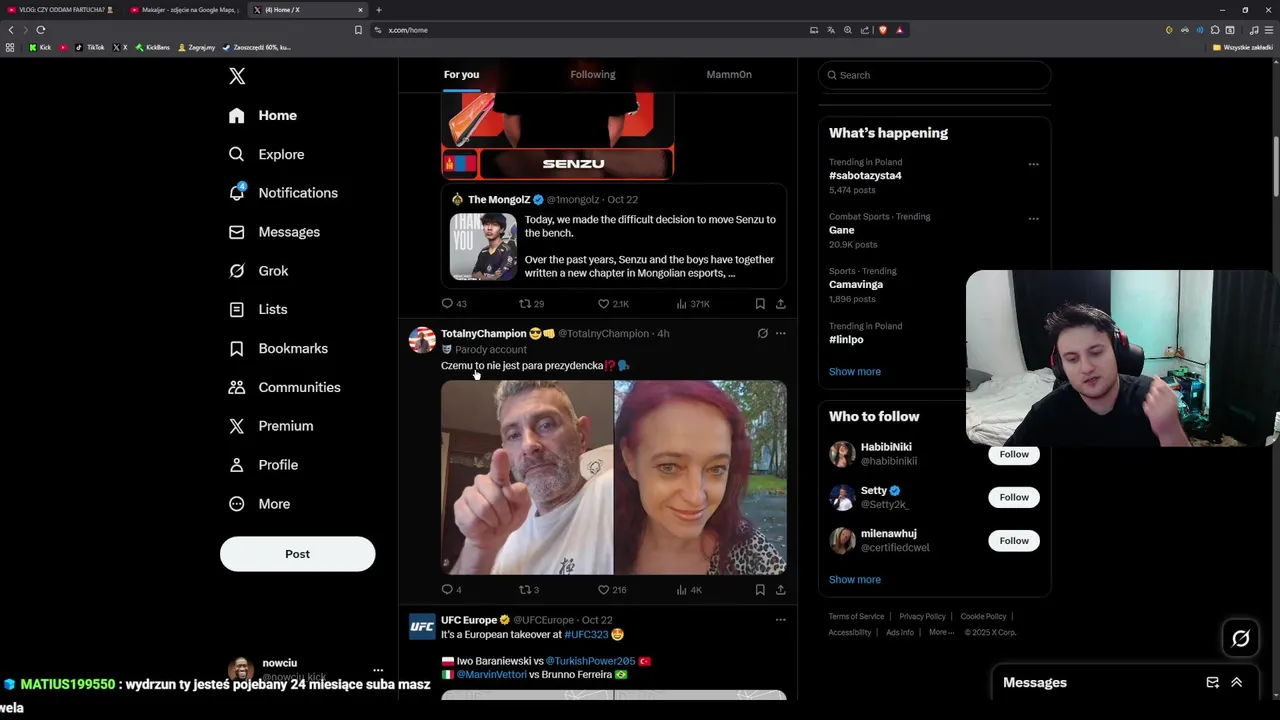Screen dimensions: 1280x720
Task: Open Explore in the sidebar
Action: click(x=267, y=154)
